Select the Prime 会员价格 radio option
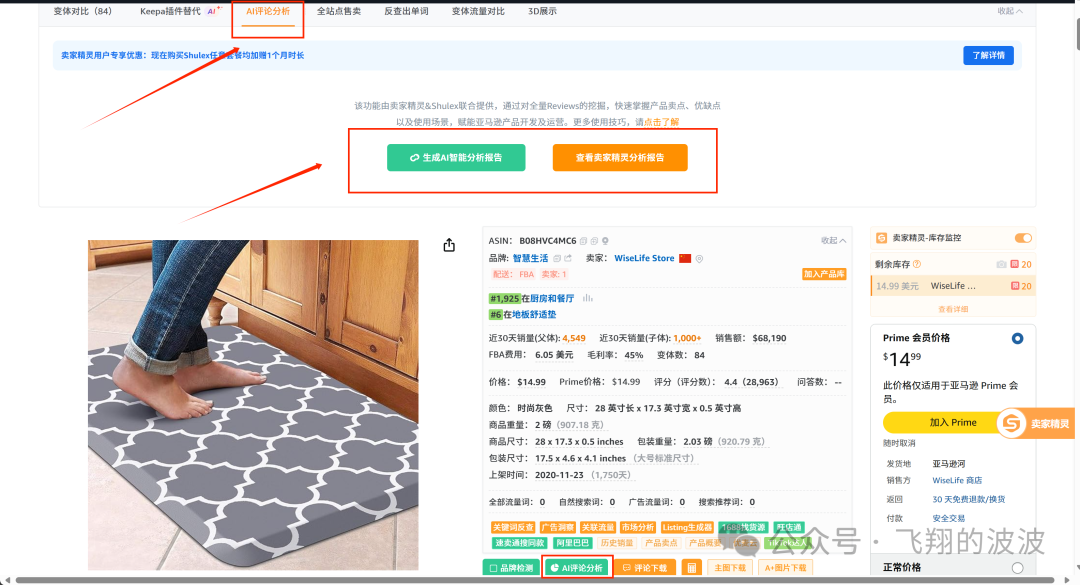This screenshot has width=1080, height=585. click(x=1017, y=338)
